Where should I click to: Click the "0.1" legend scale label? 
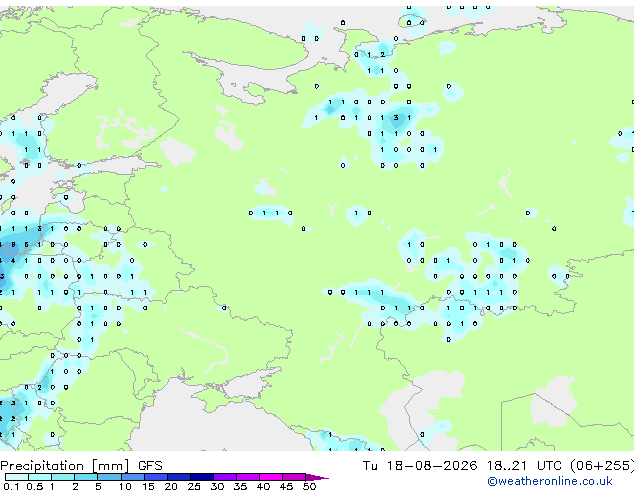tap(11, 486)
